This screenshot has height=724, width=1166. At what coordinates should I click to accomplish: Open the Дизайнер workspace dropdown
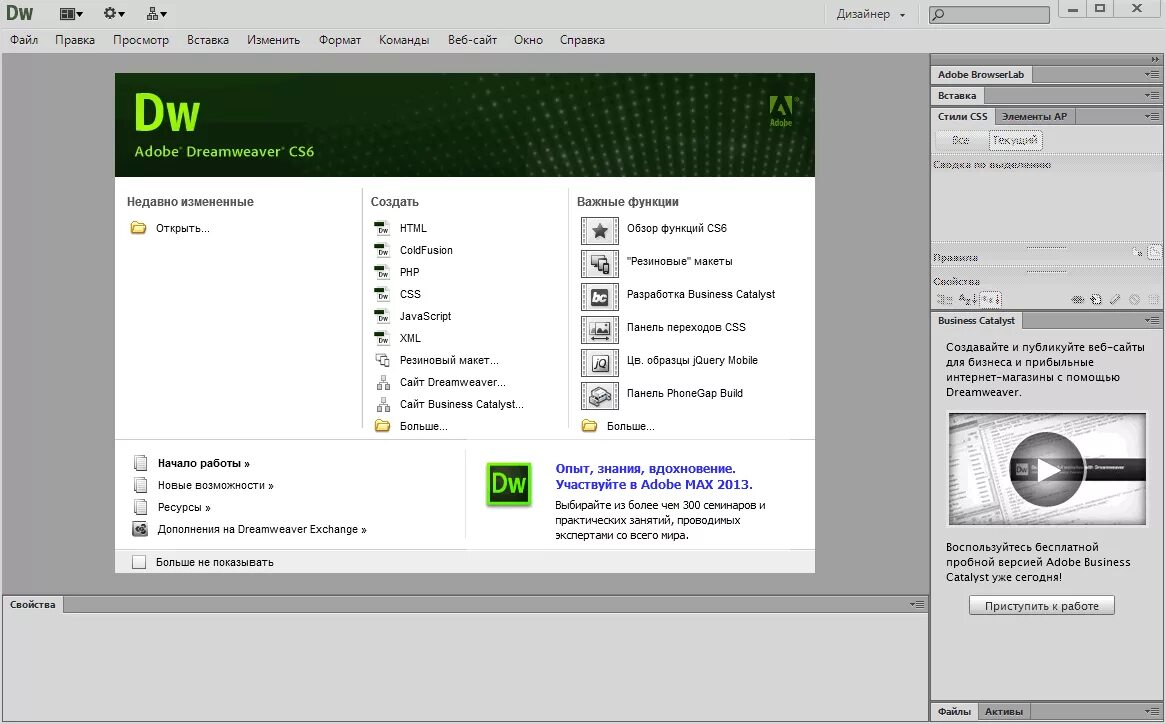869,13
